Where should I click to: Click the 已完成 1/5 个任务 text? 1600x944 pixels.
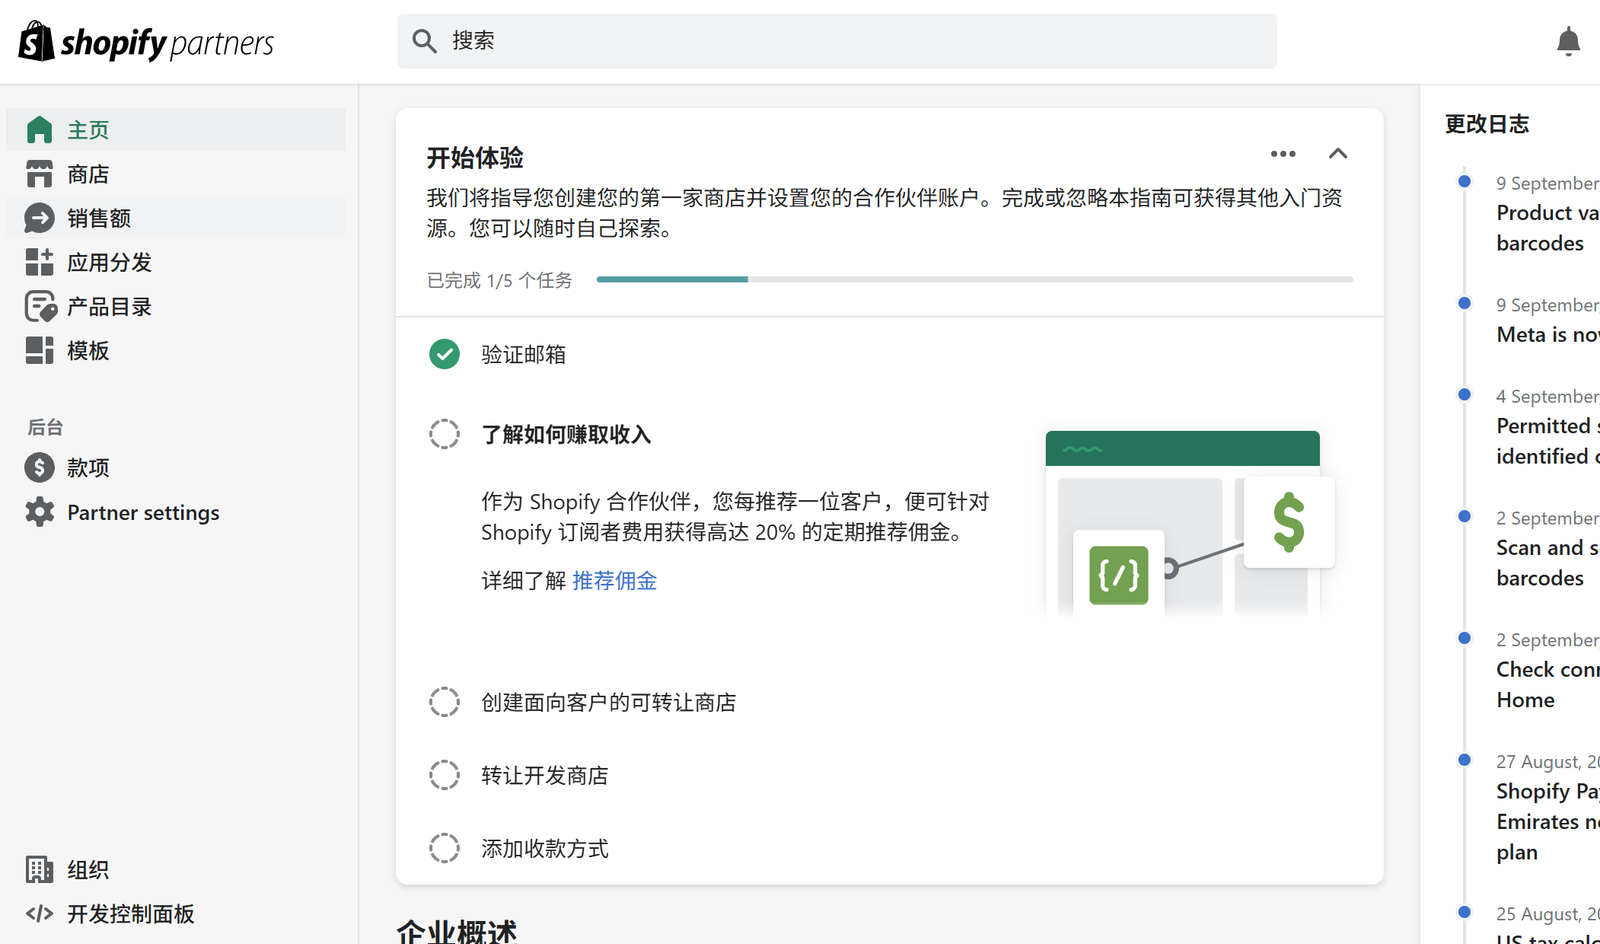(x=499, y=280)
